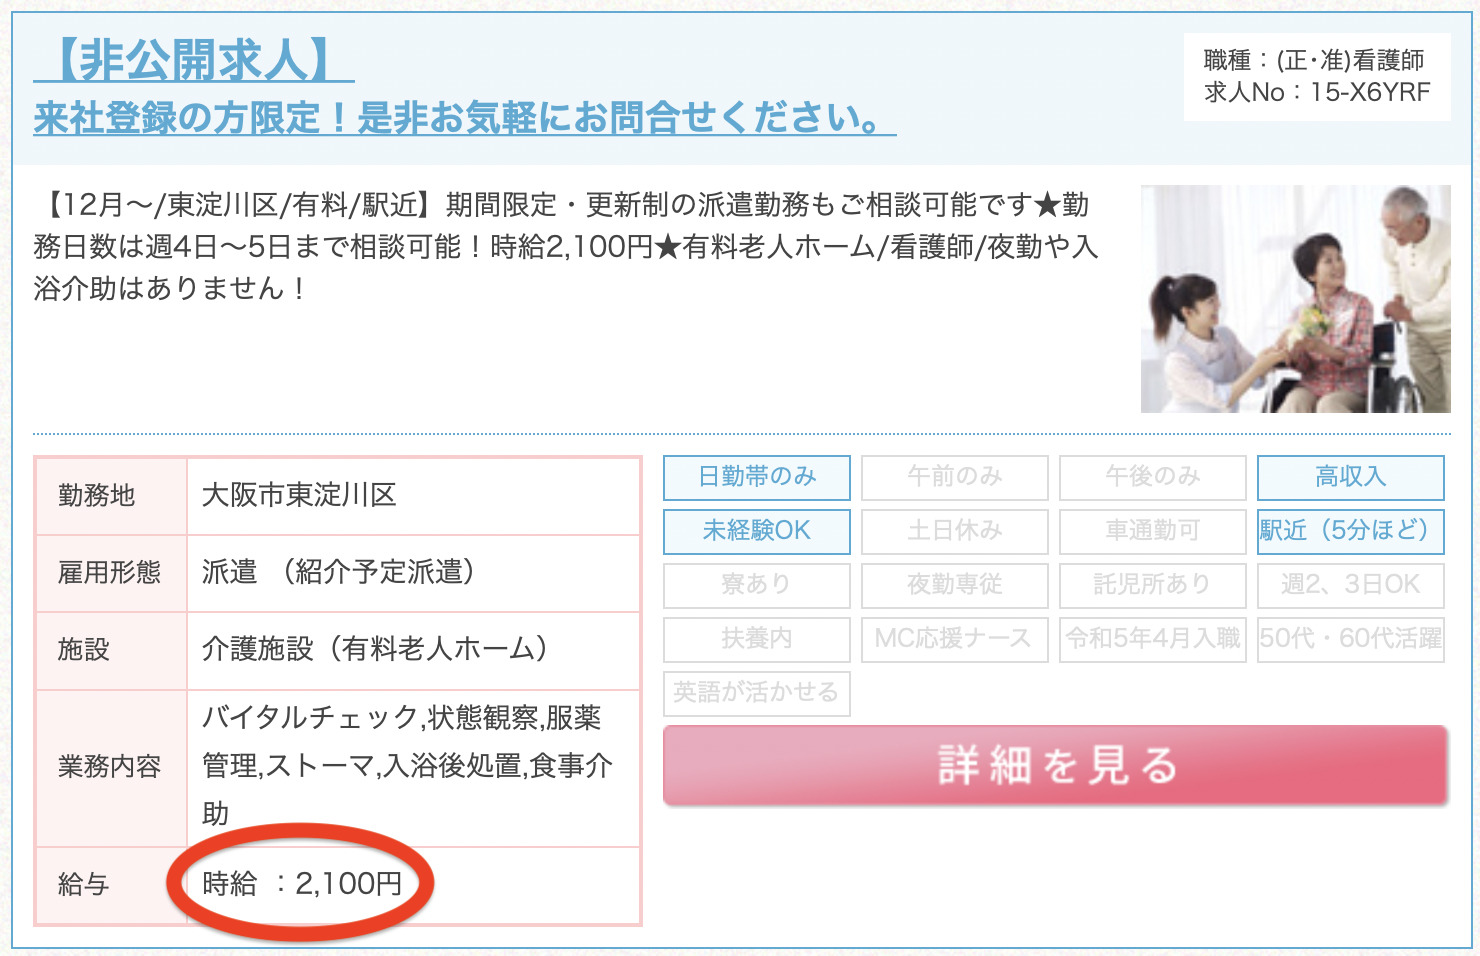Click the 寮あり tag
The height and width of the screenshot is (956, 1480).
point(757,585)
